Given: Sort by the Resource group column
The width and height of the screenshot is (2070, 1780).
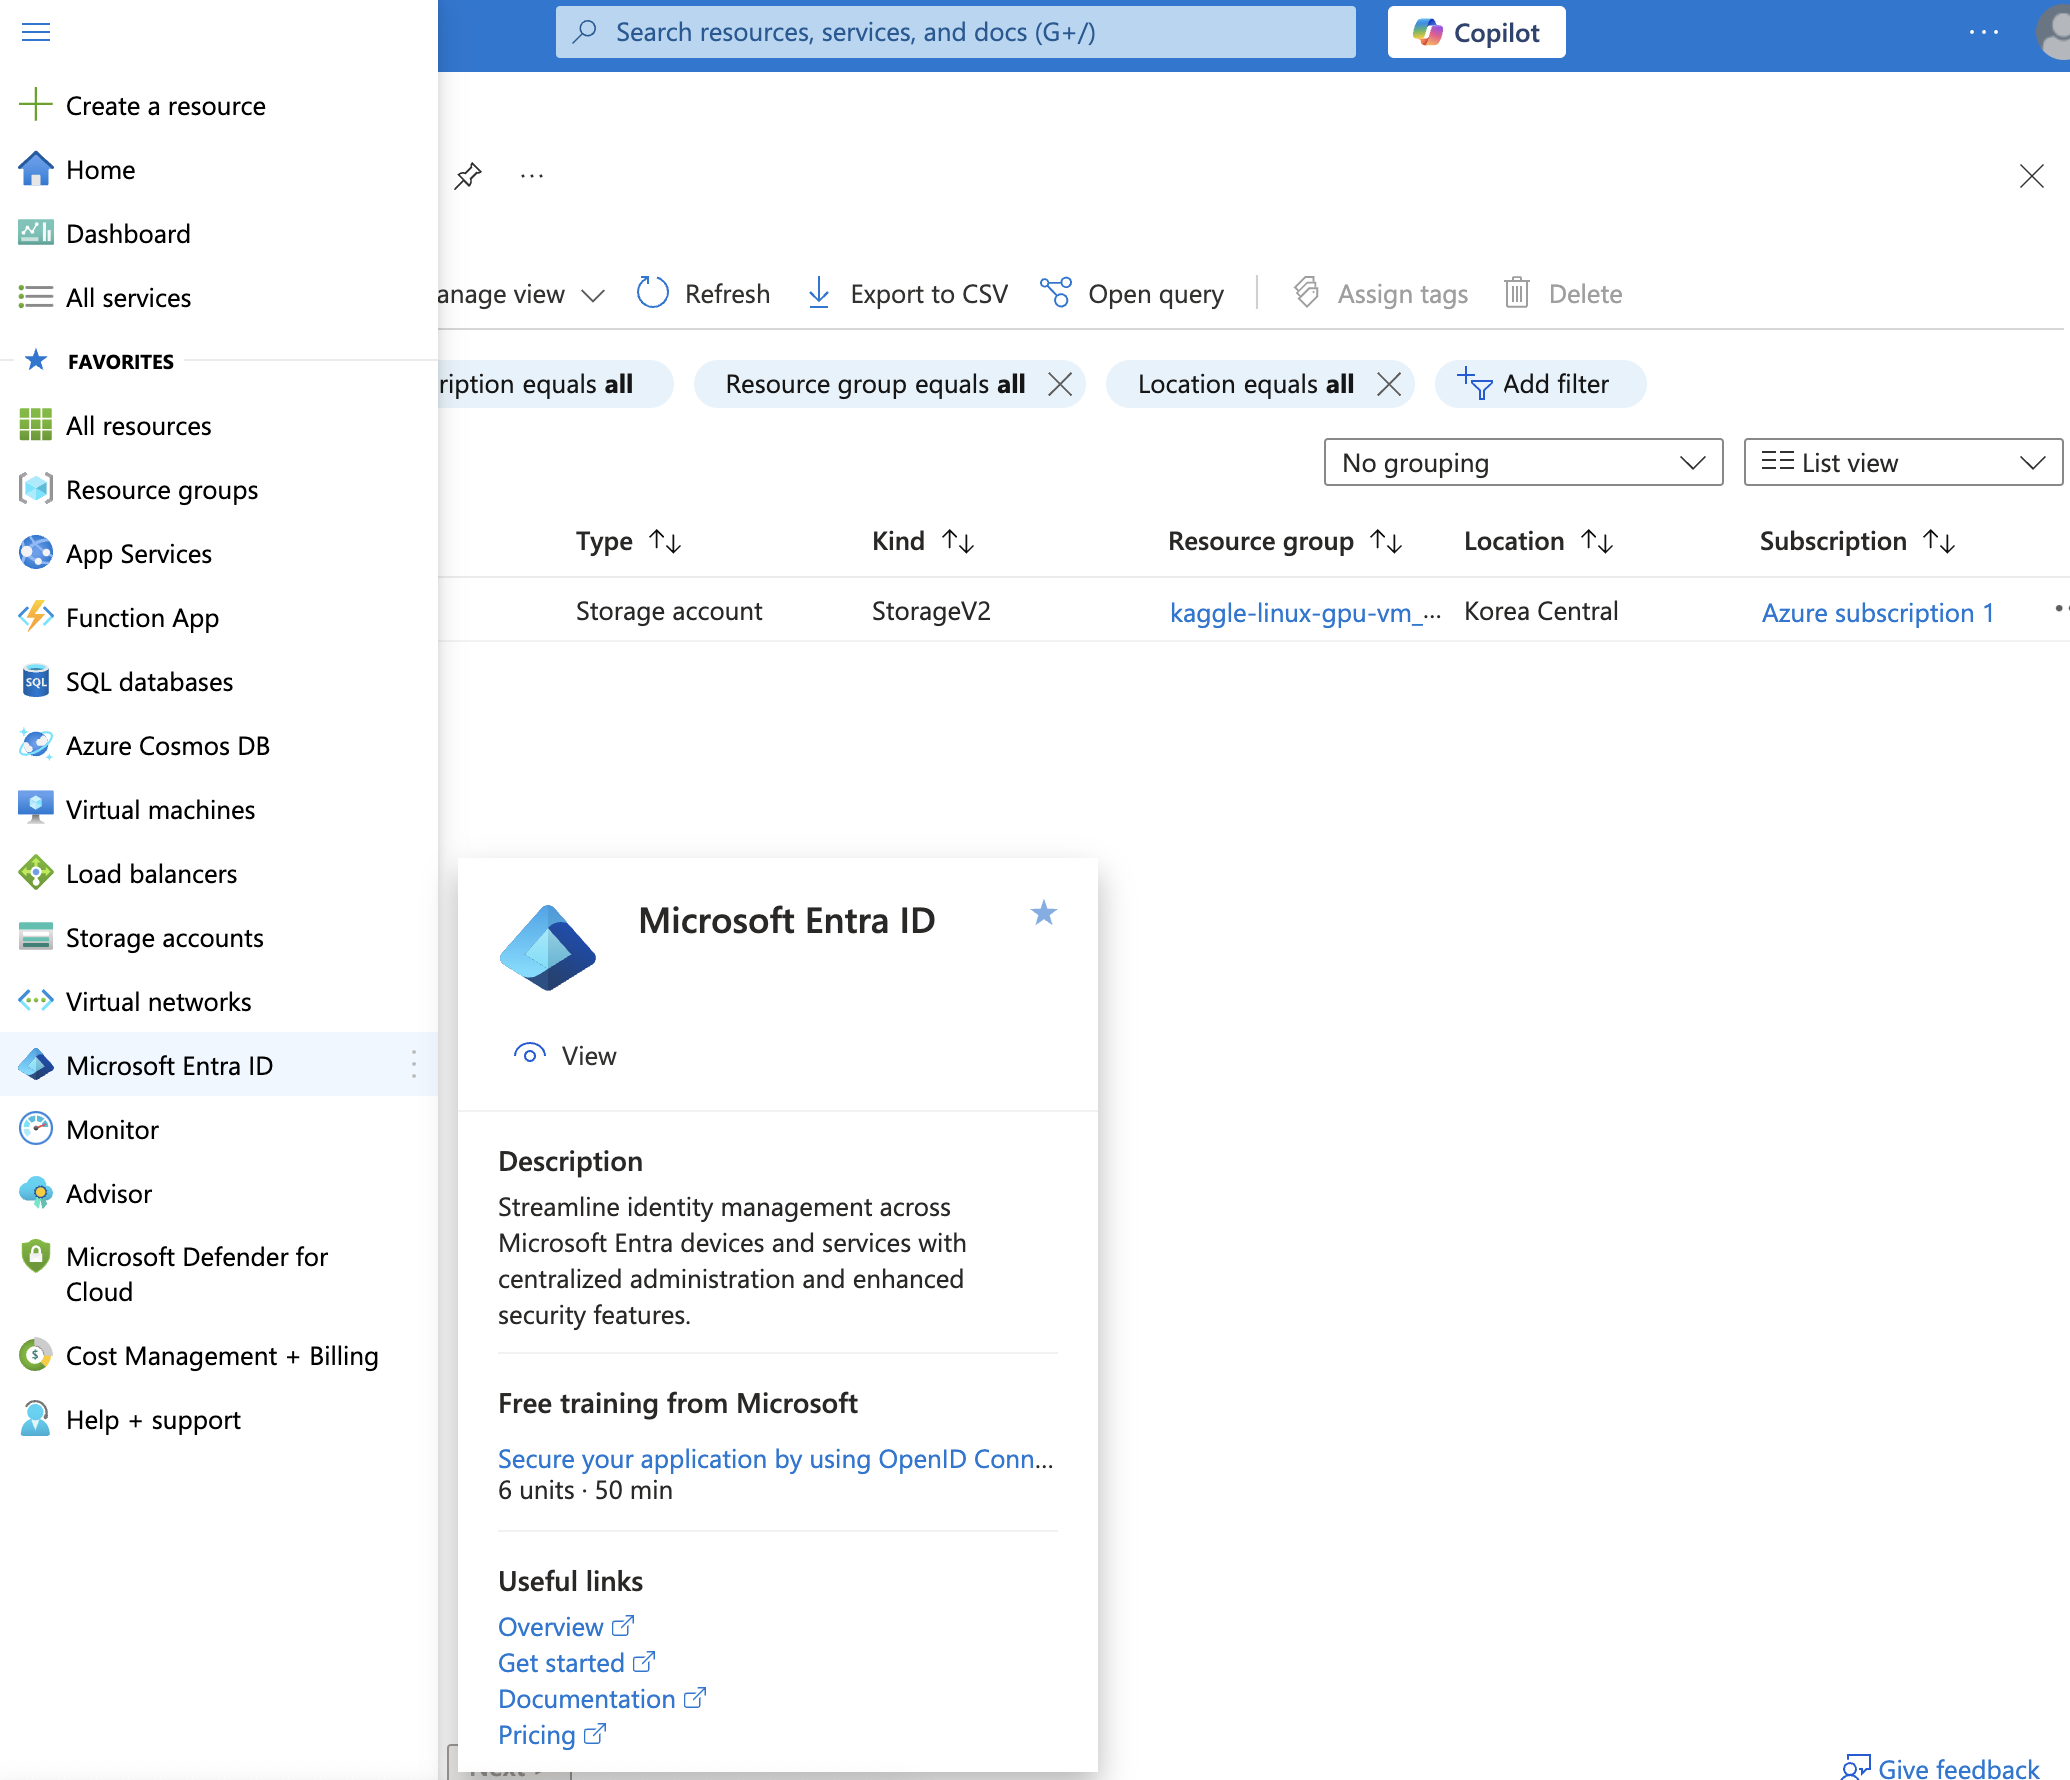Looking at the screenshot, I should pos(1285,541).
